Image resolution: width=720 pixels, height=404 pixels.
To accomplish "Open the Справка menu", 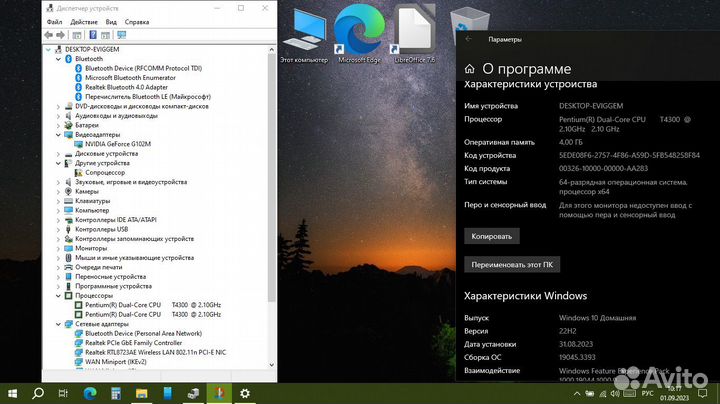I will point(137,22).
